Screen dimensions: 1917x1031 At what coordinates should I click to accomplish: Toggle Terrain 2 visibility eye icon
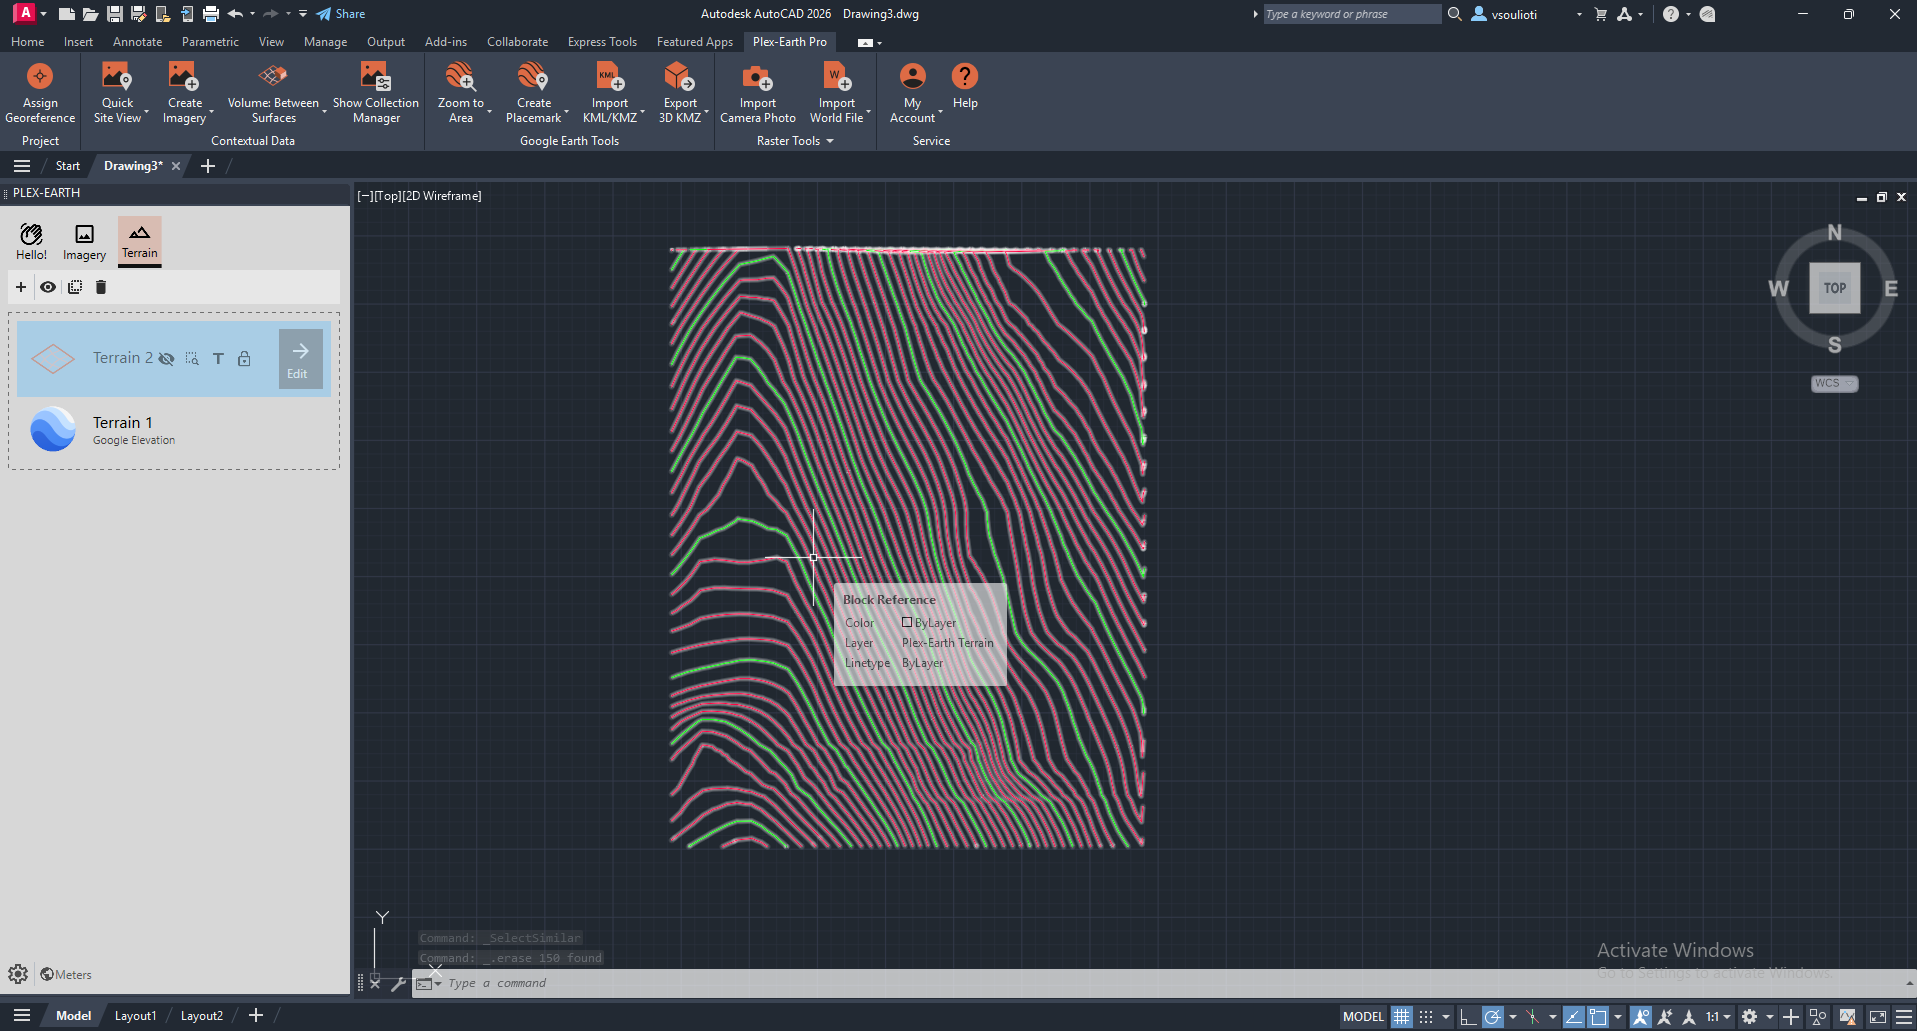tap(166, 358)
